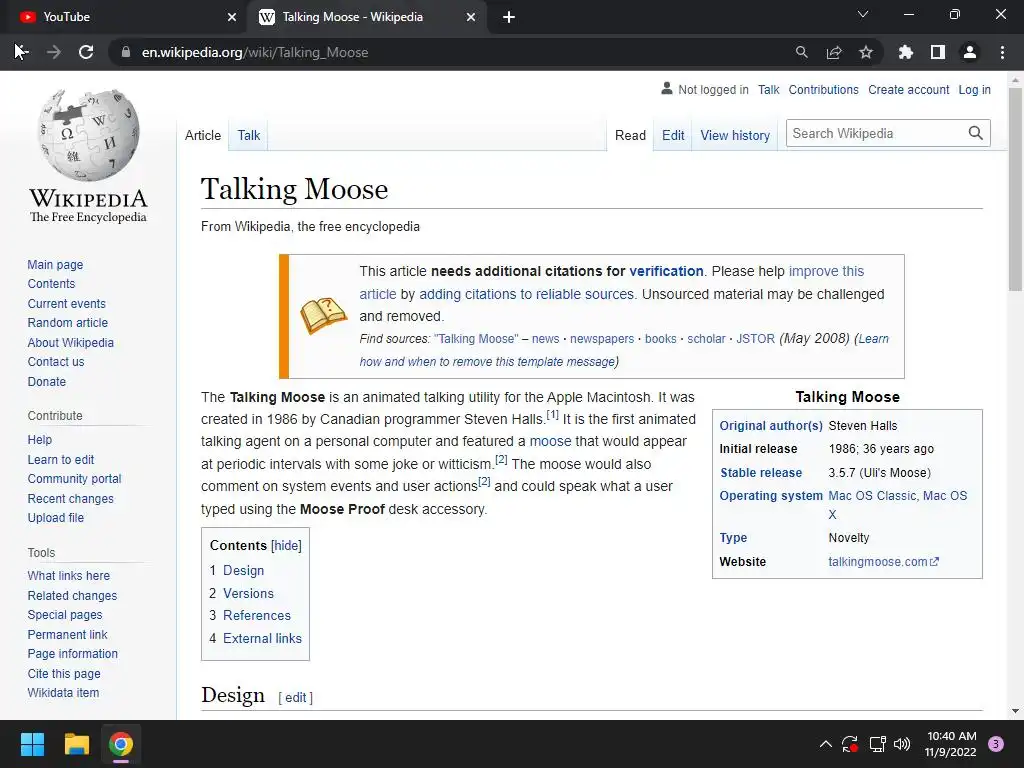Viewport: 1024px width, 768px height.
Task: Open Contributions link at top
Action: (x=824, y=89)
